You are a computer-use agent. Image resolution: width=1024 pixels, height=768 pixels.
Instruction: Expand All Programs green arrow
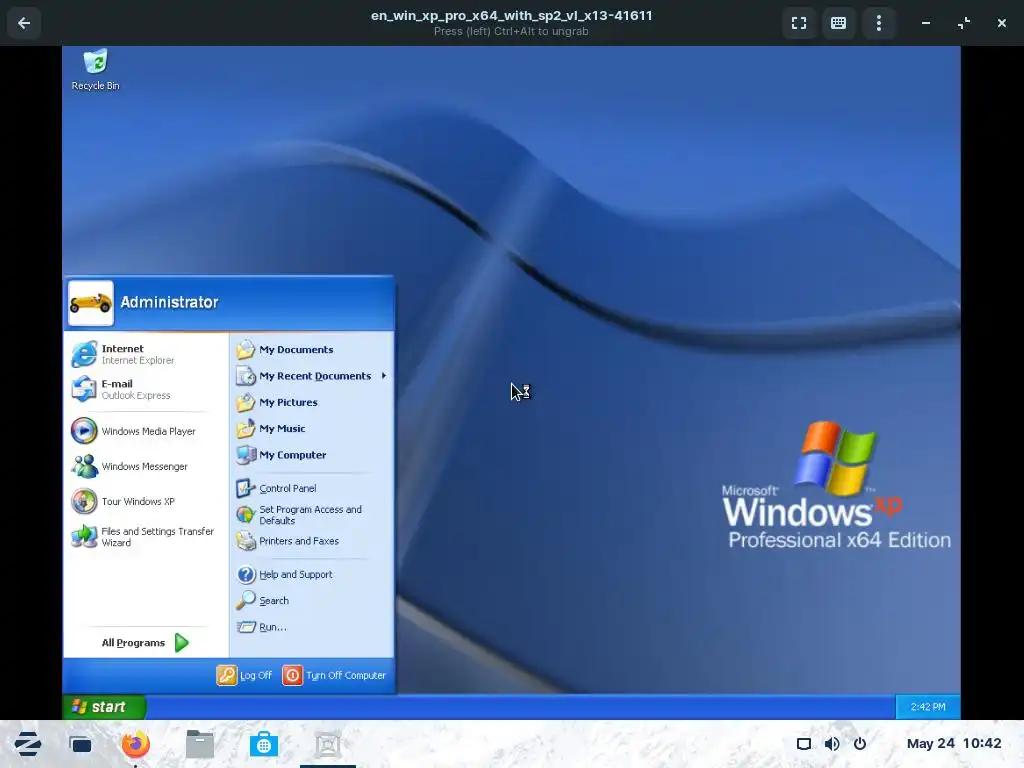[182, 643]
